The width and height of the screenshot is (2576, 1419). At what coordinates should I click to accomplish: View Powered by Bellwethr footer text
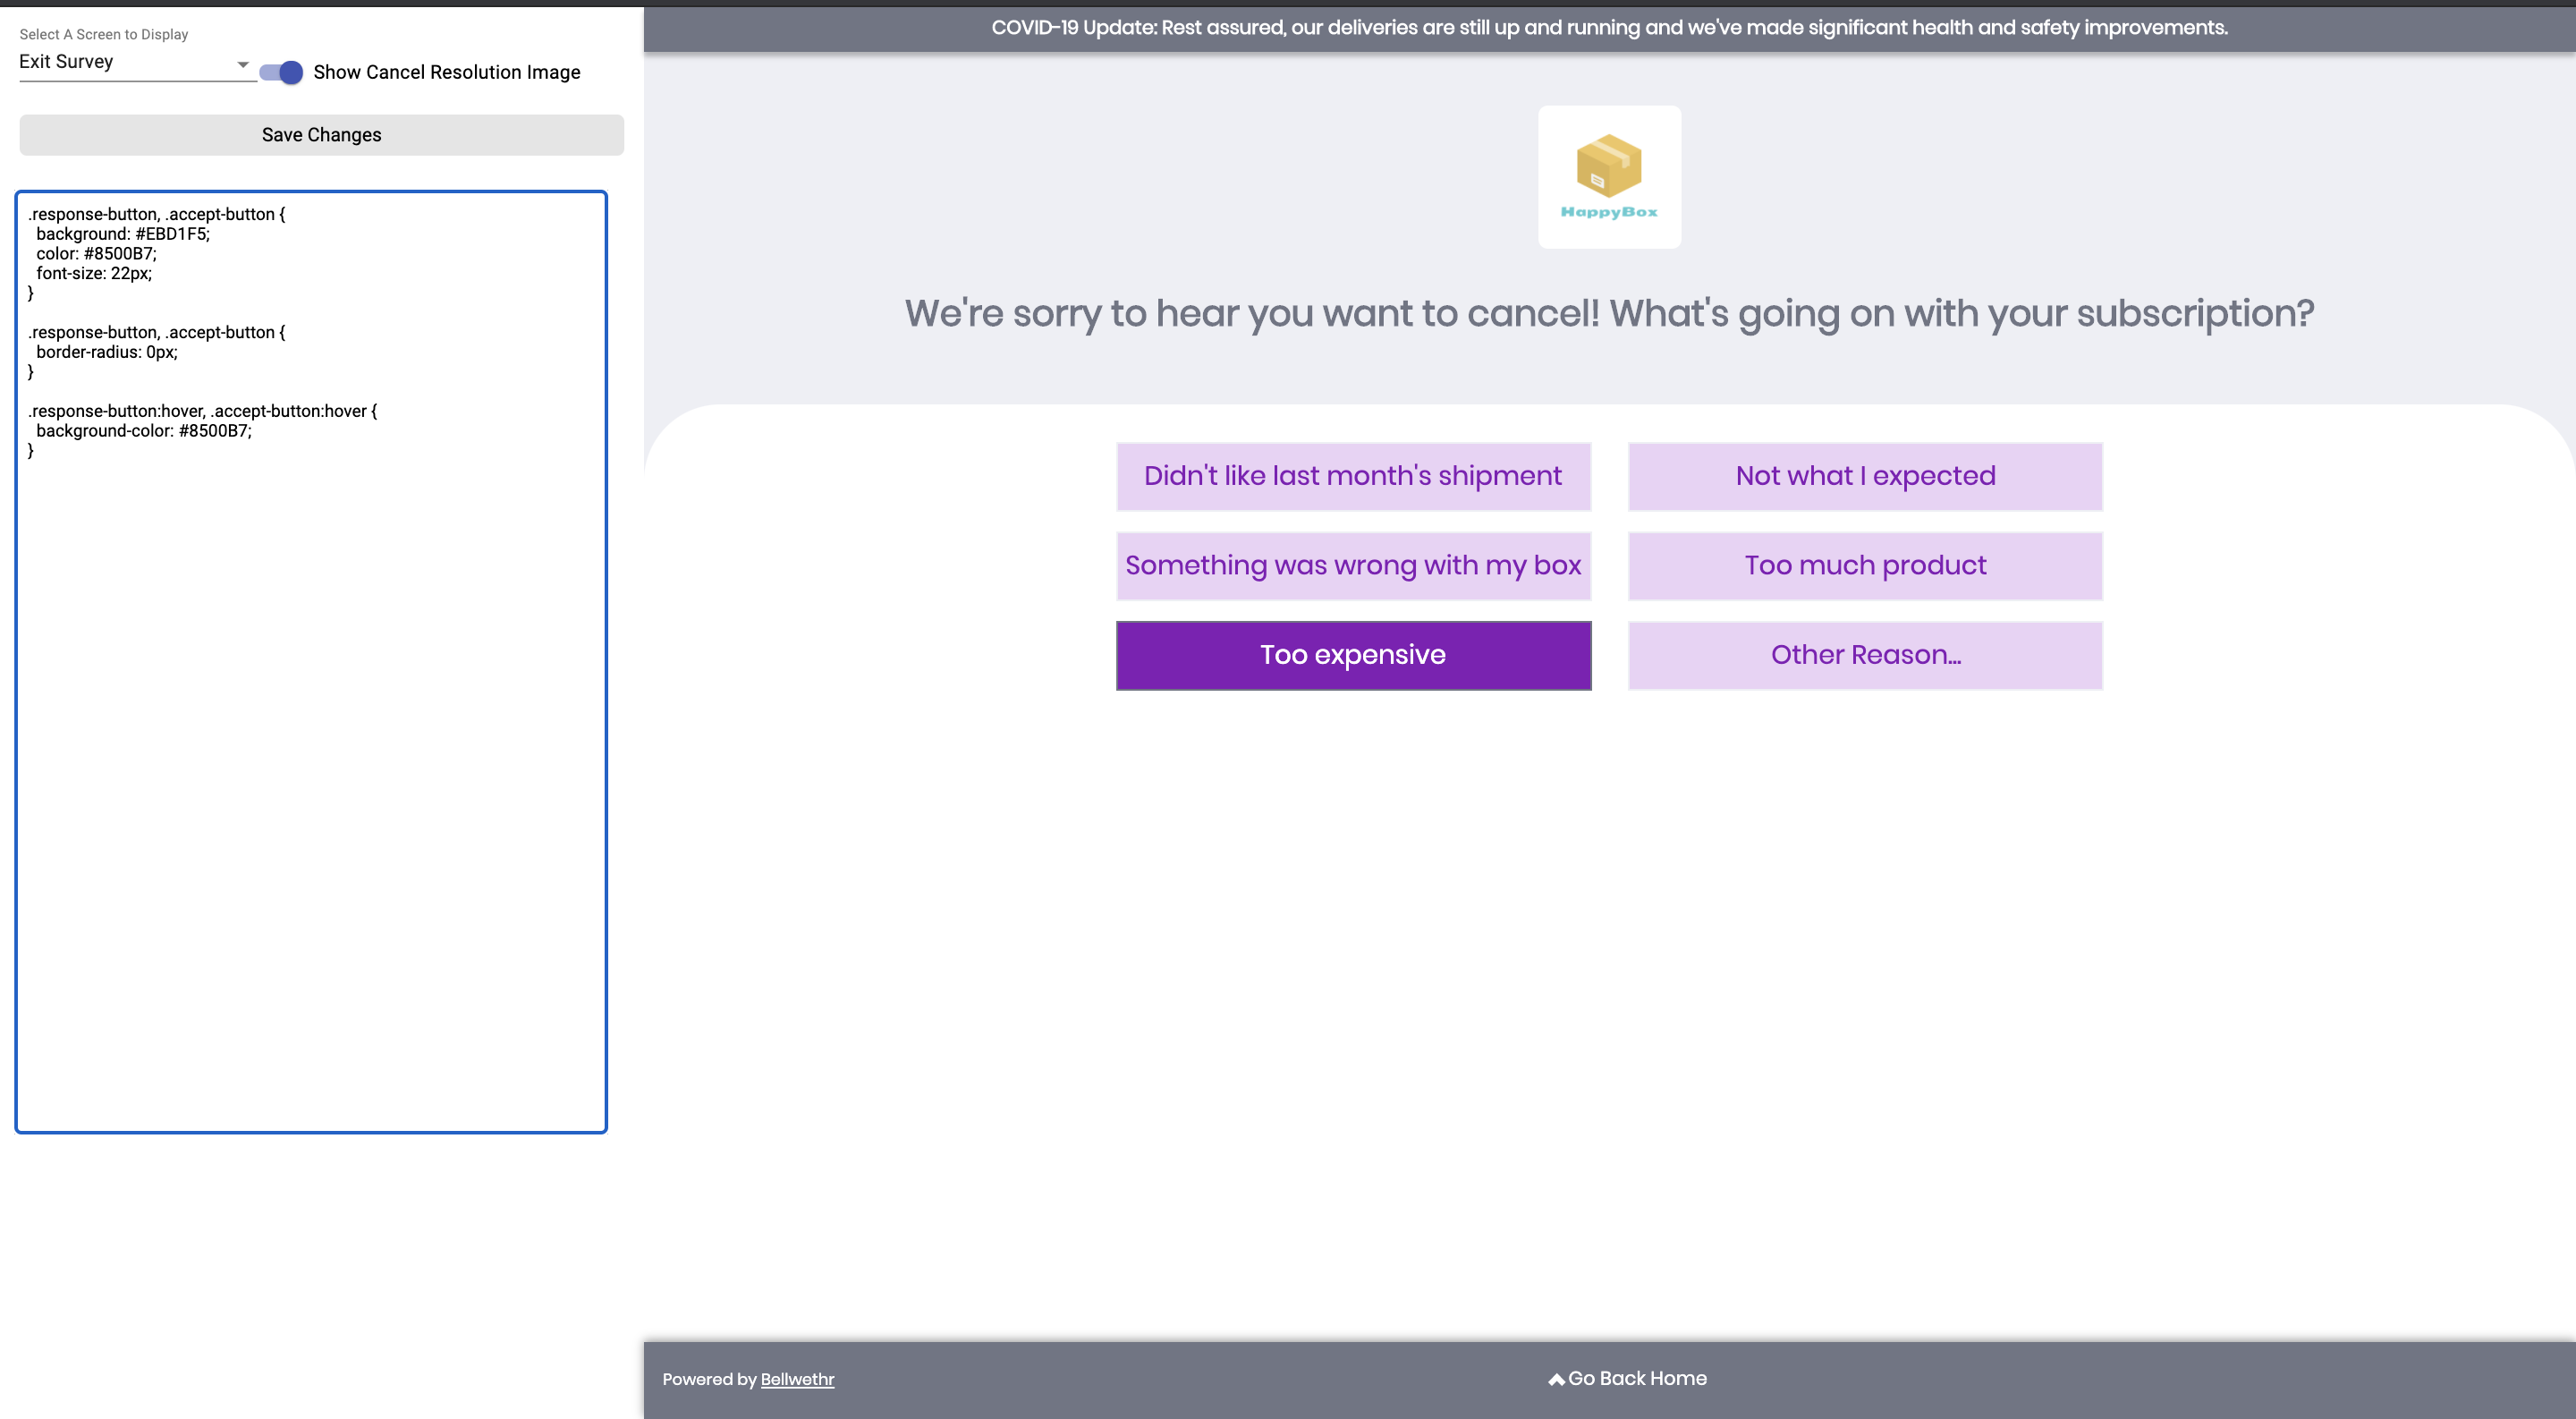pyautogui.click(x=750, y=1379)
